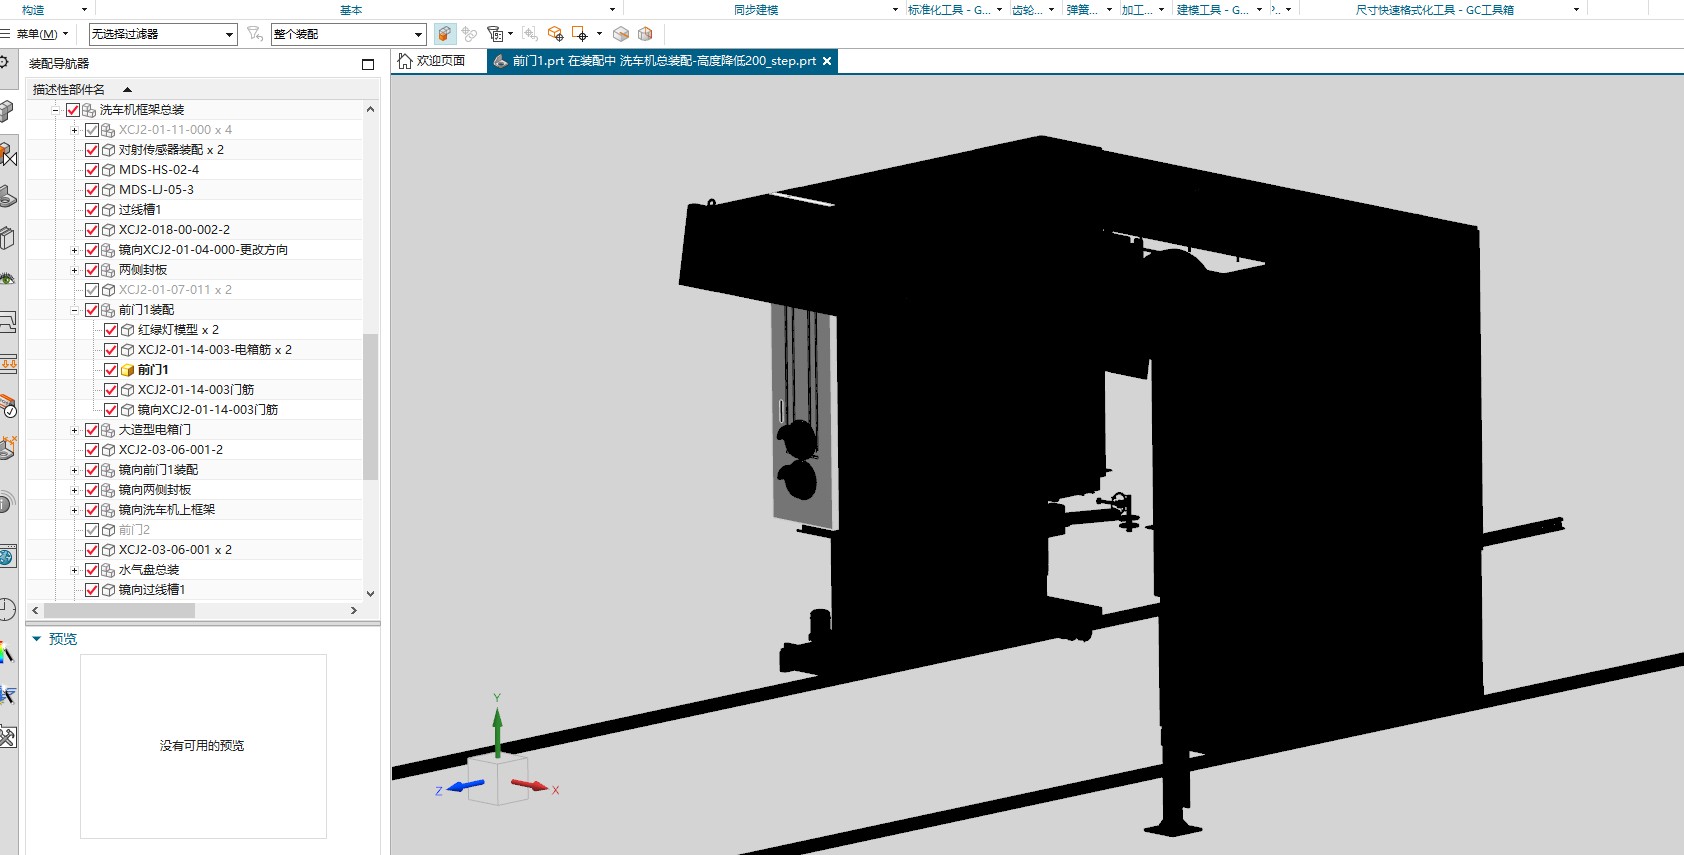Click the orange cube with crosshair icon
The width and height of the screenshot is (1684, 855).
click(x=555, y=34)
